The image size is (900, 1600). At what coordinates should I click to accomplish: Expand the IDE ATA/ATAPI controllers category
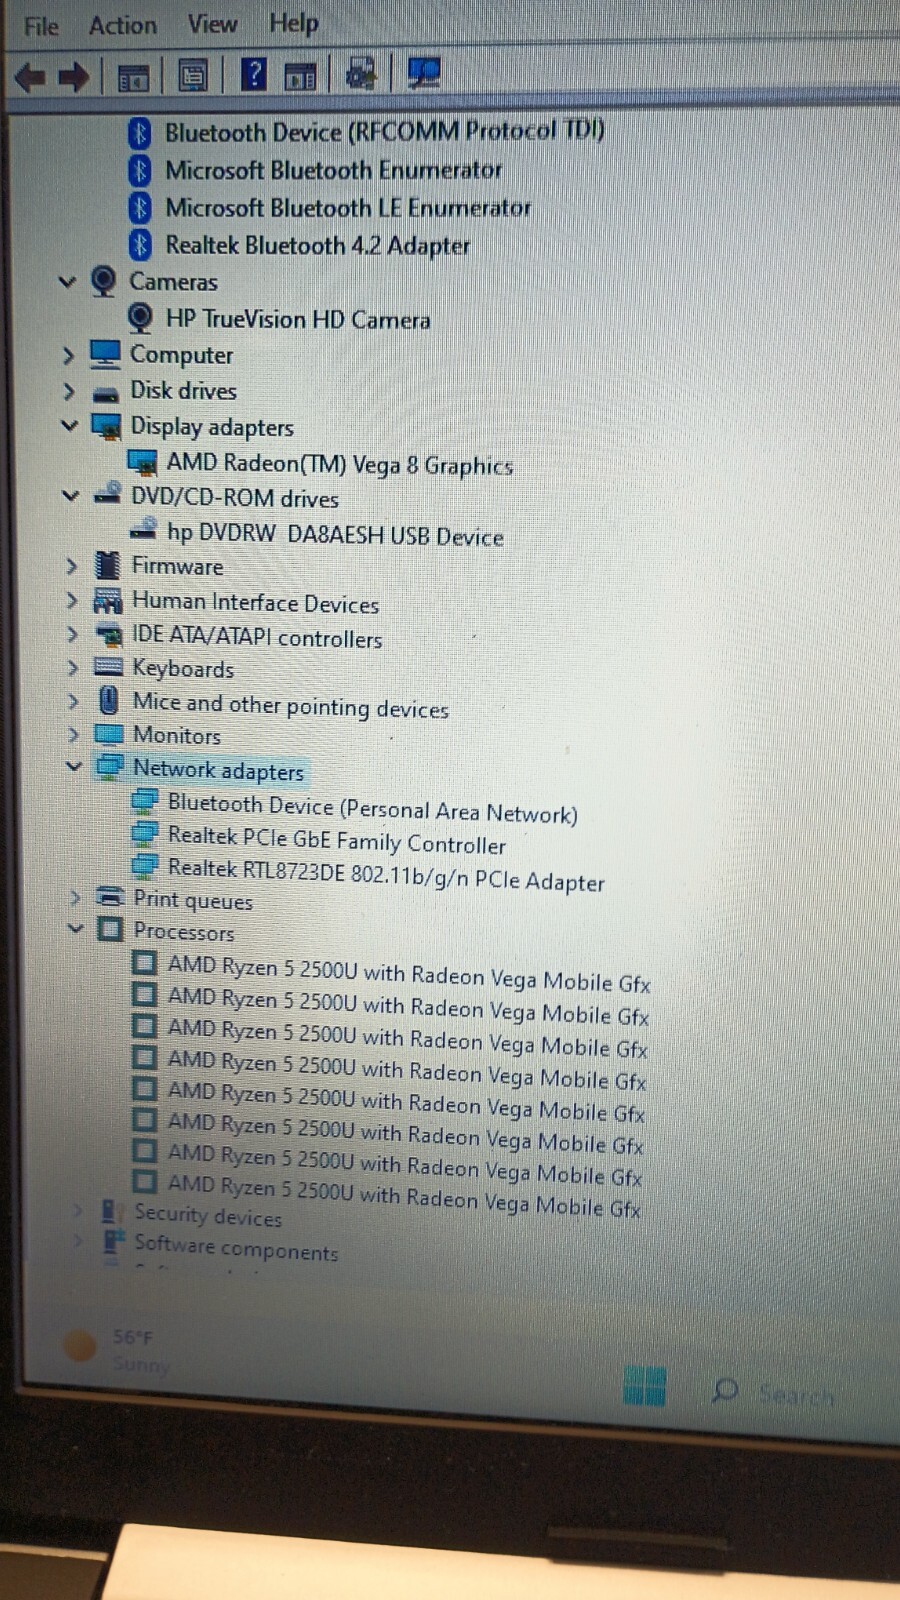pyautogui.click(x=72, y=634)
